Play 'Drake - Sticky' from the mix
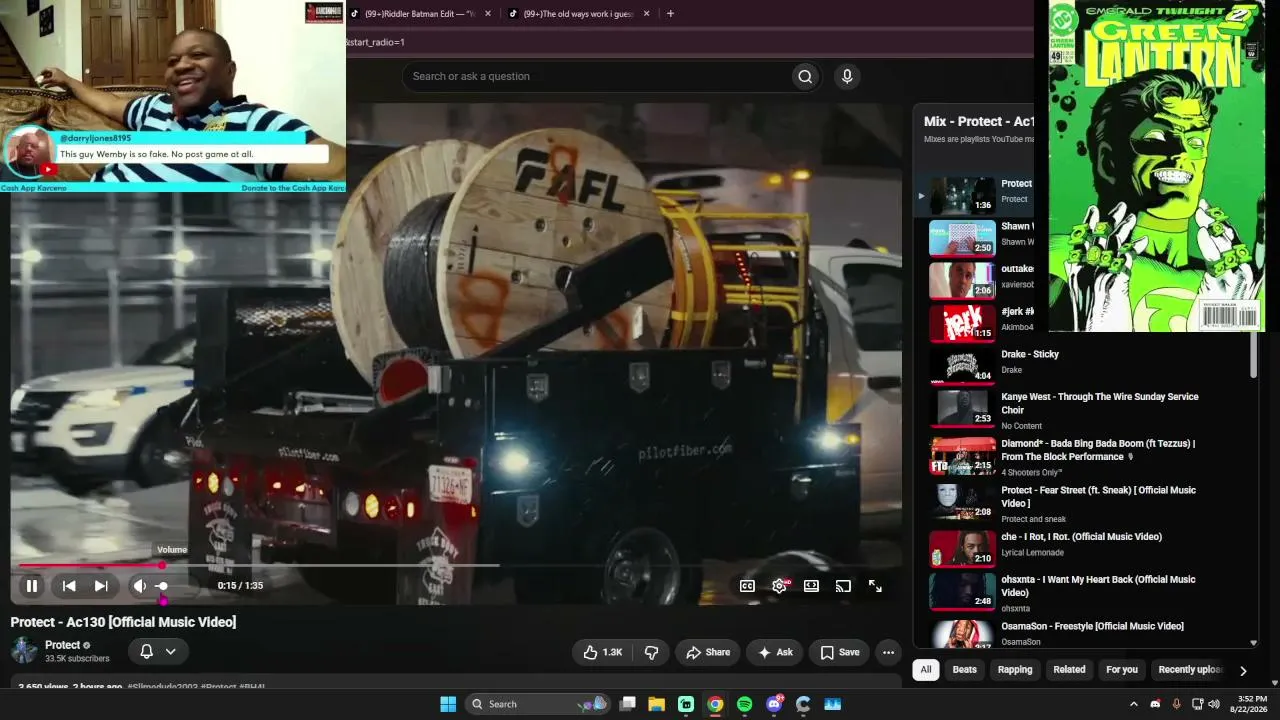The width and height of the screenshot is (1280, 720). point(1030,354)
